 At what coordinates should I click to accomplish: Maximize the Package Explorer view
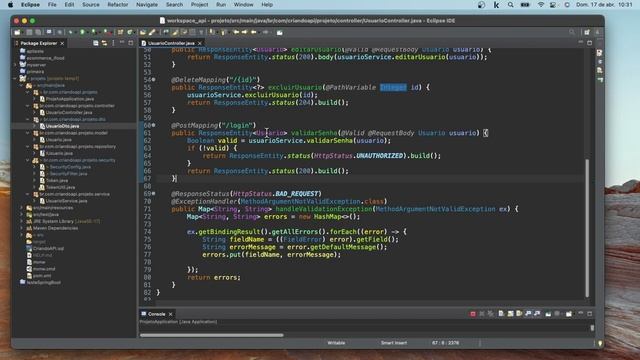131,42
